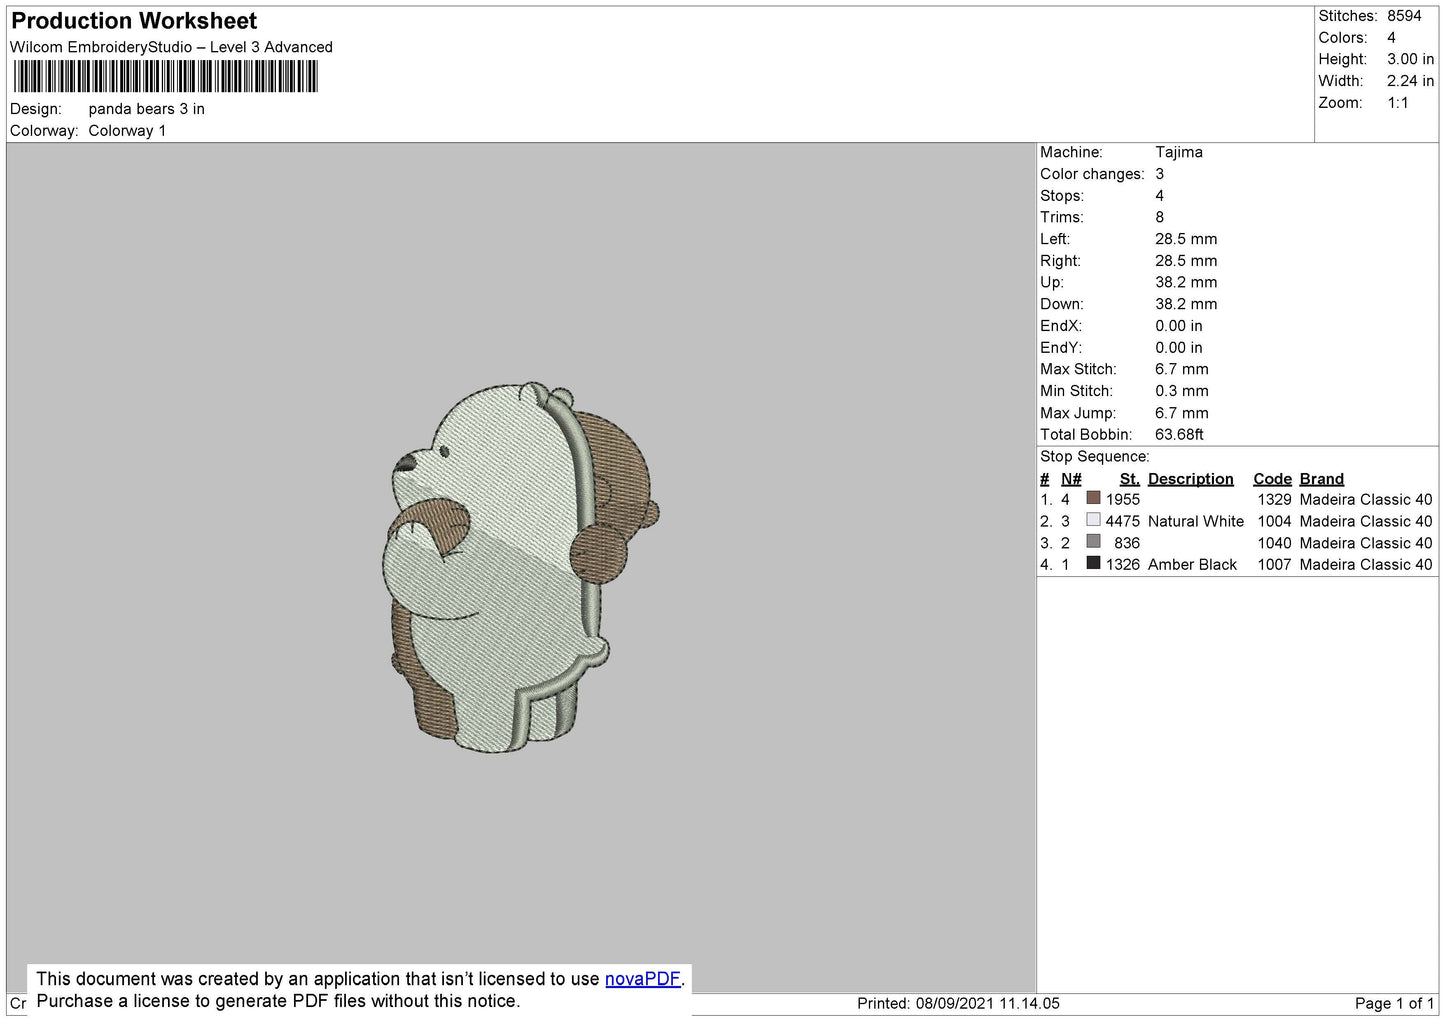
Task: Click the Machine value 'Tajima'
Action: 1178,152
